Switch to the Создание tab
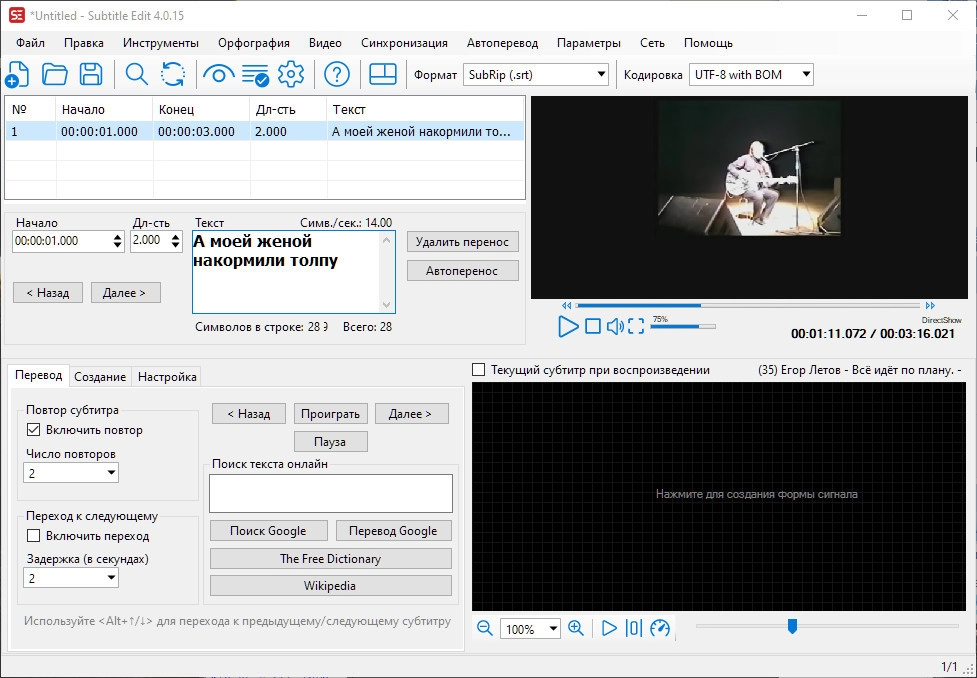 [100, 376]
